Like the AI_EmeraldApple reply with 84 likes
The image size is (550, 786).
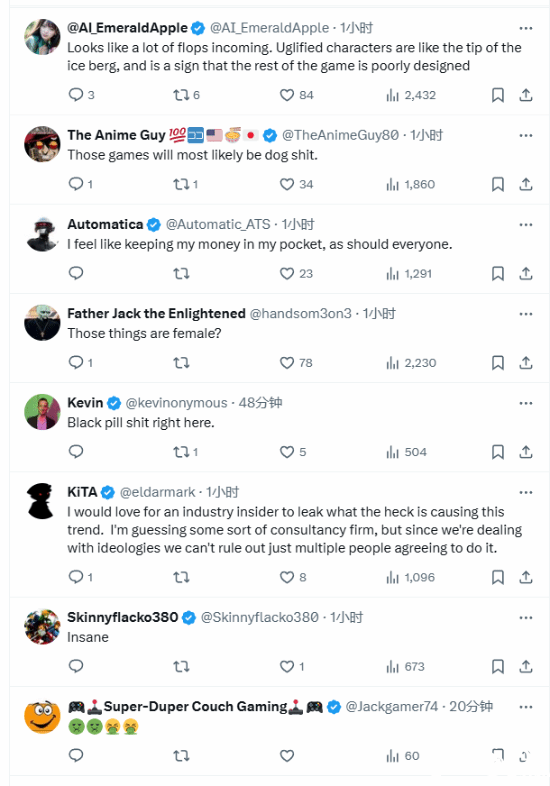(x=296, y=95)
